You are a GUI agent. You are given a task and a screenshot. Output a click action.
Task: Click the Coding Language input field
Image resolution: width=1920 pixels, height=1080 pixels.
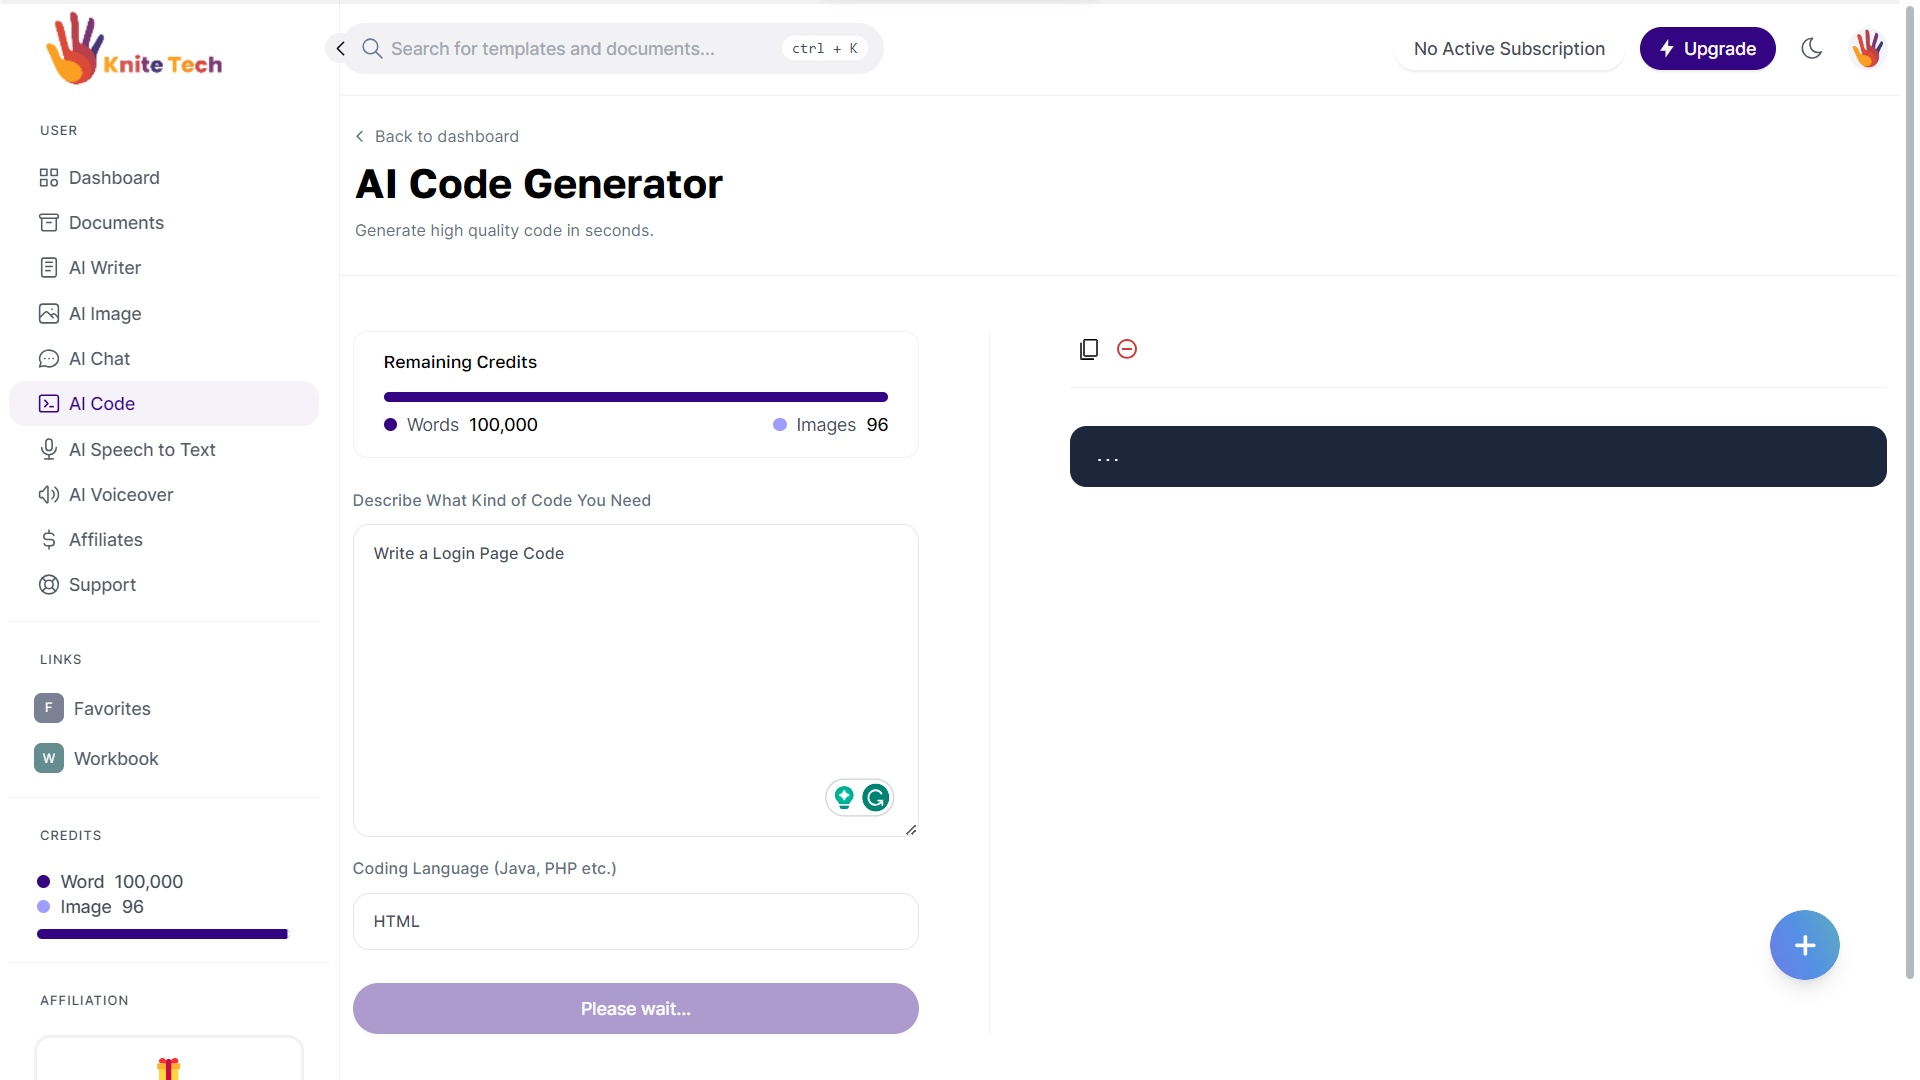tap(635, 921)
